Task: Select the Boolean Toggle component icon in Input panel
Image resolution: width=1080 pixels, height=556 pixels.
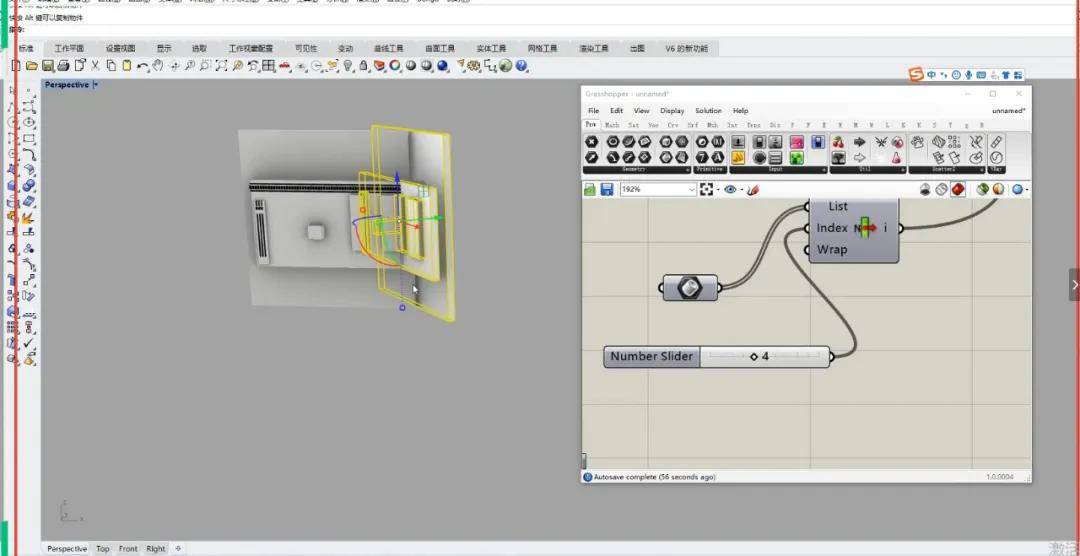Action: click(759, 142)
